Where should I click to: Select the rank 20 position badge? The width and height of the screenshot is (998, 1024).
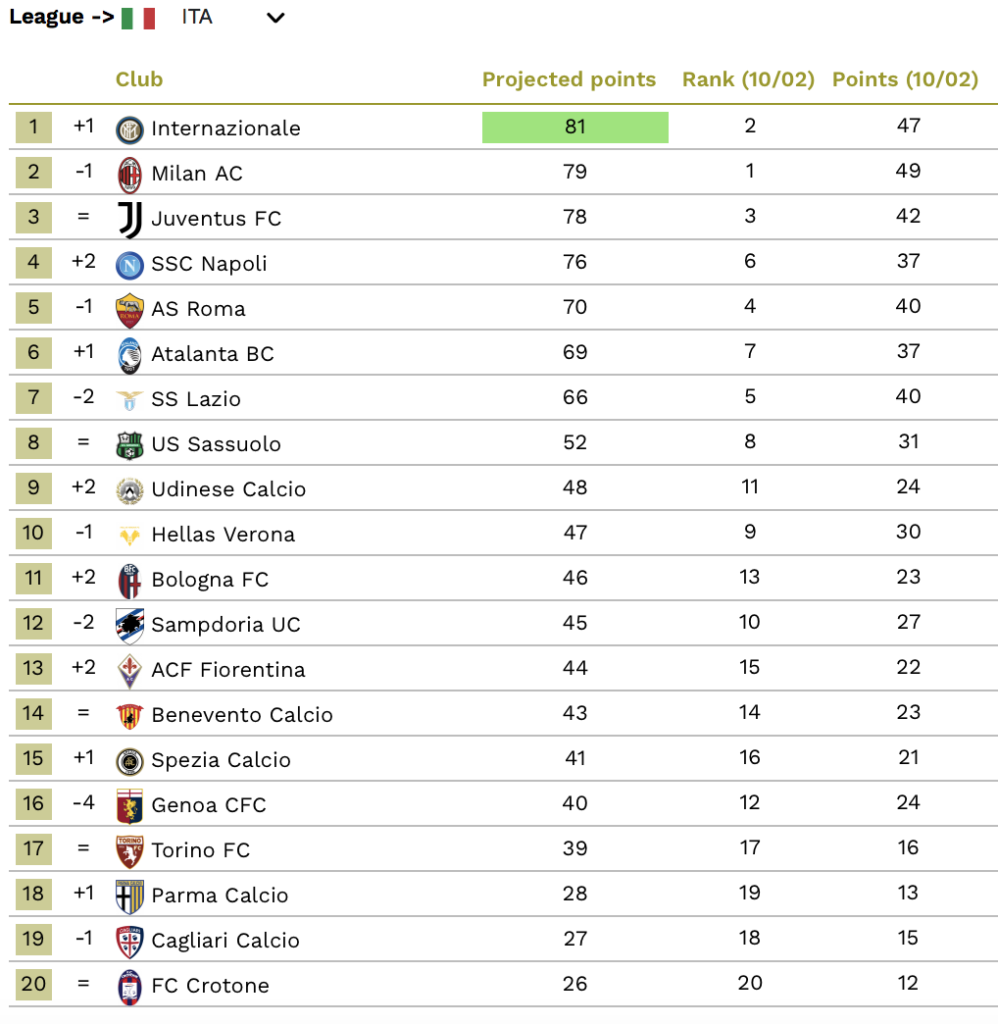click(34, 984)
